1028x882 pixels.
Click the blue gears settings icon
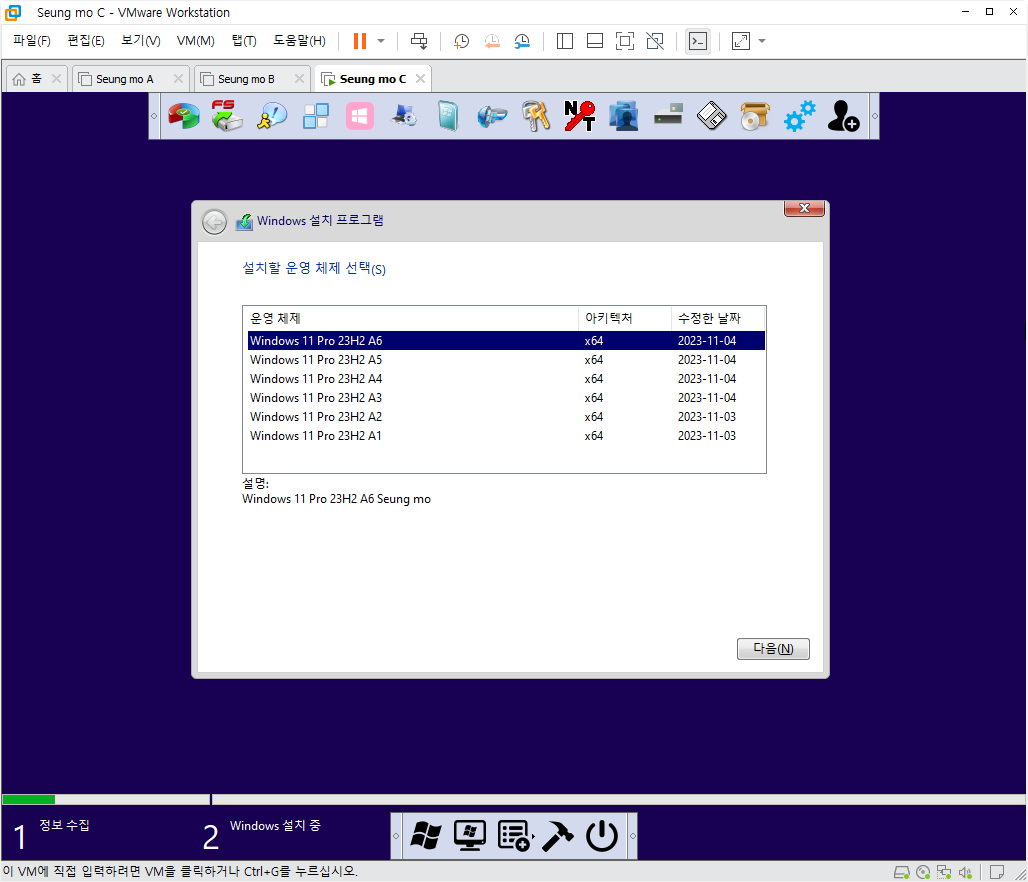pyautogui.click(x=799, y=116)
